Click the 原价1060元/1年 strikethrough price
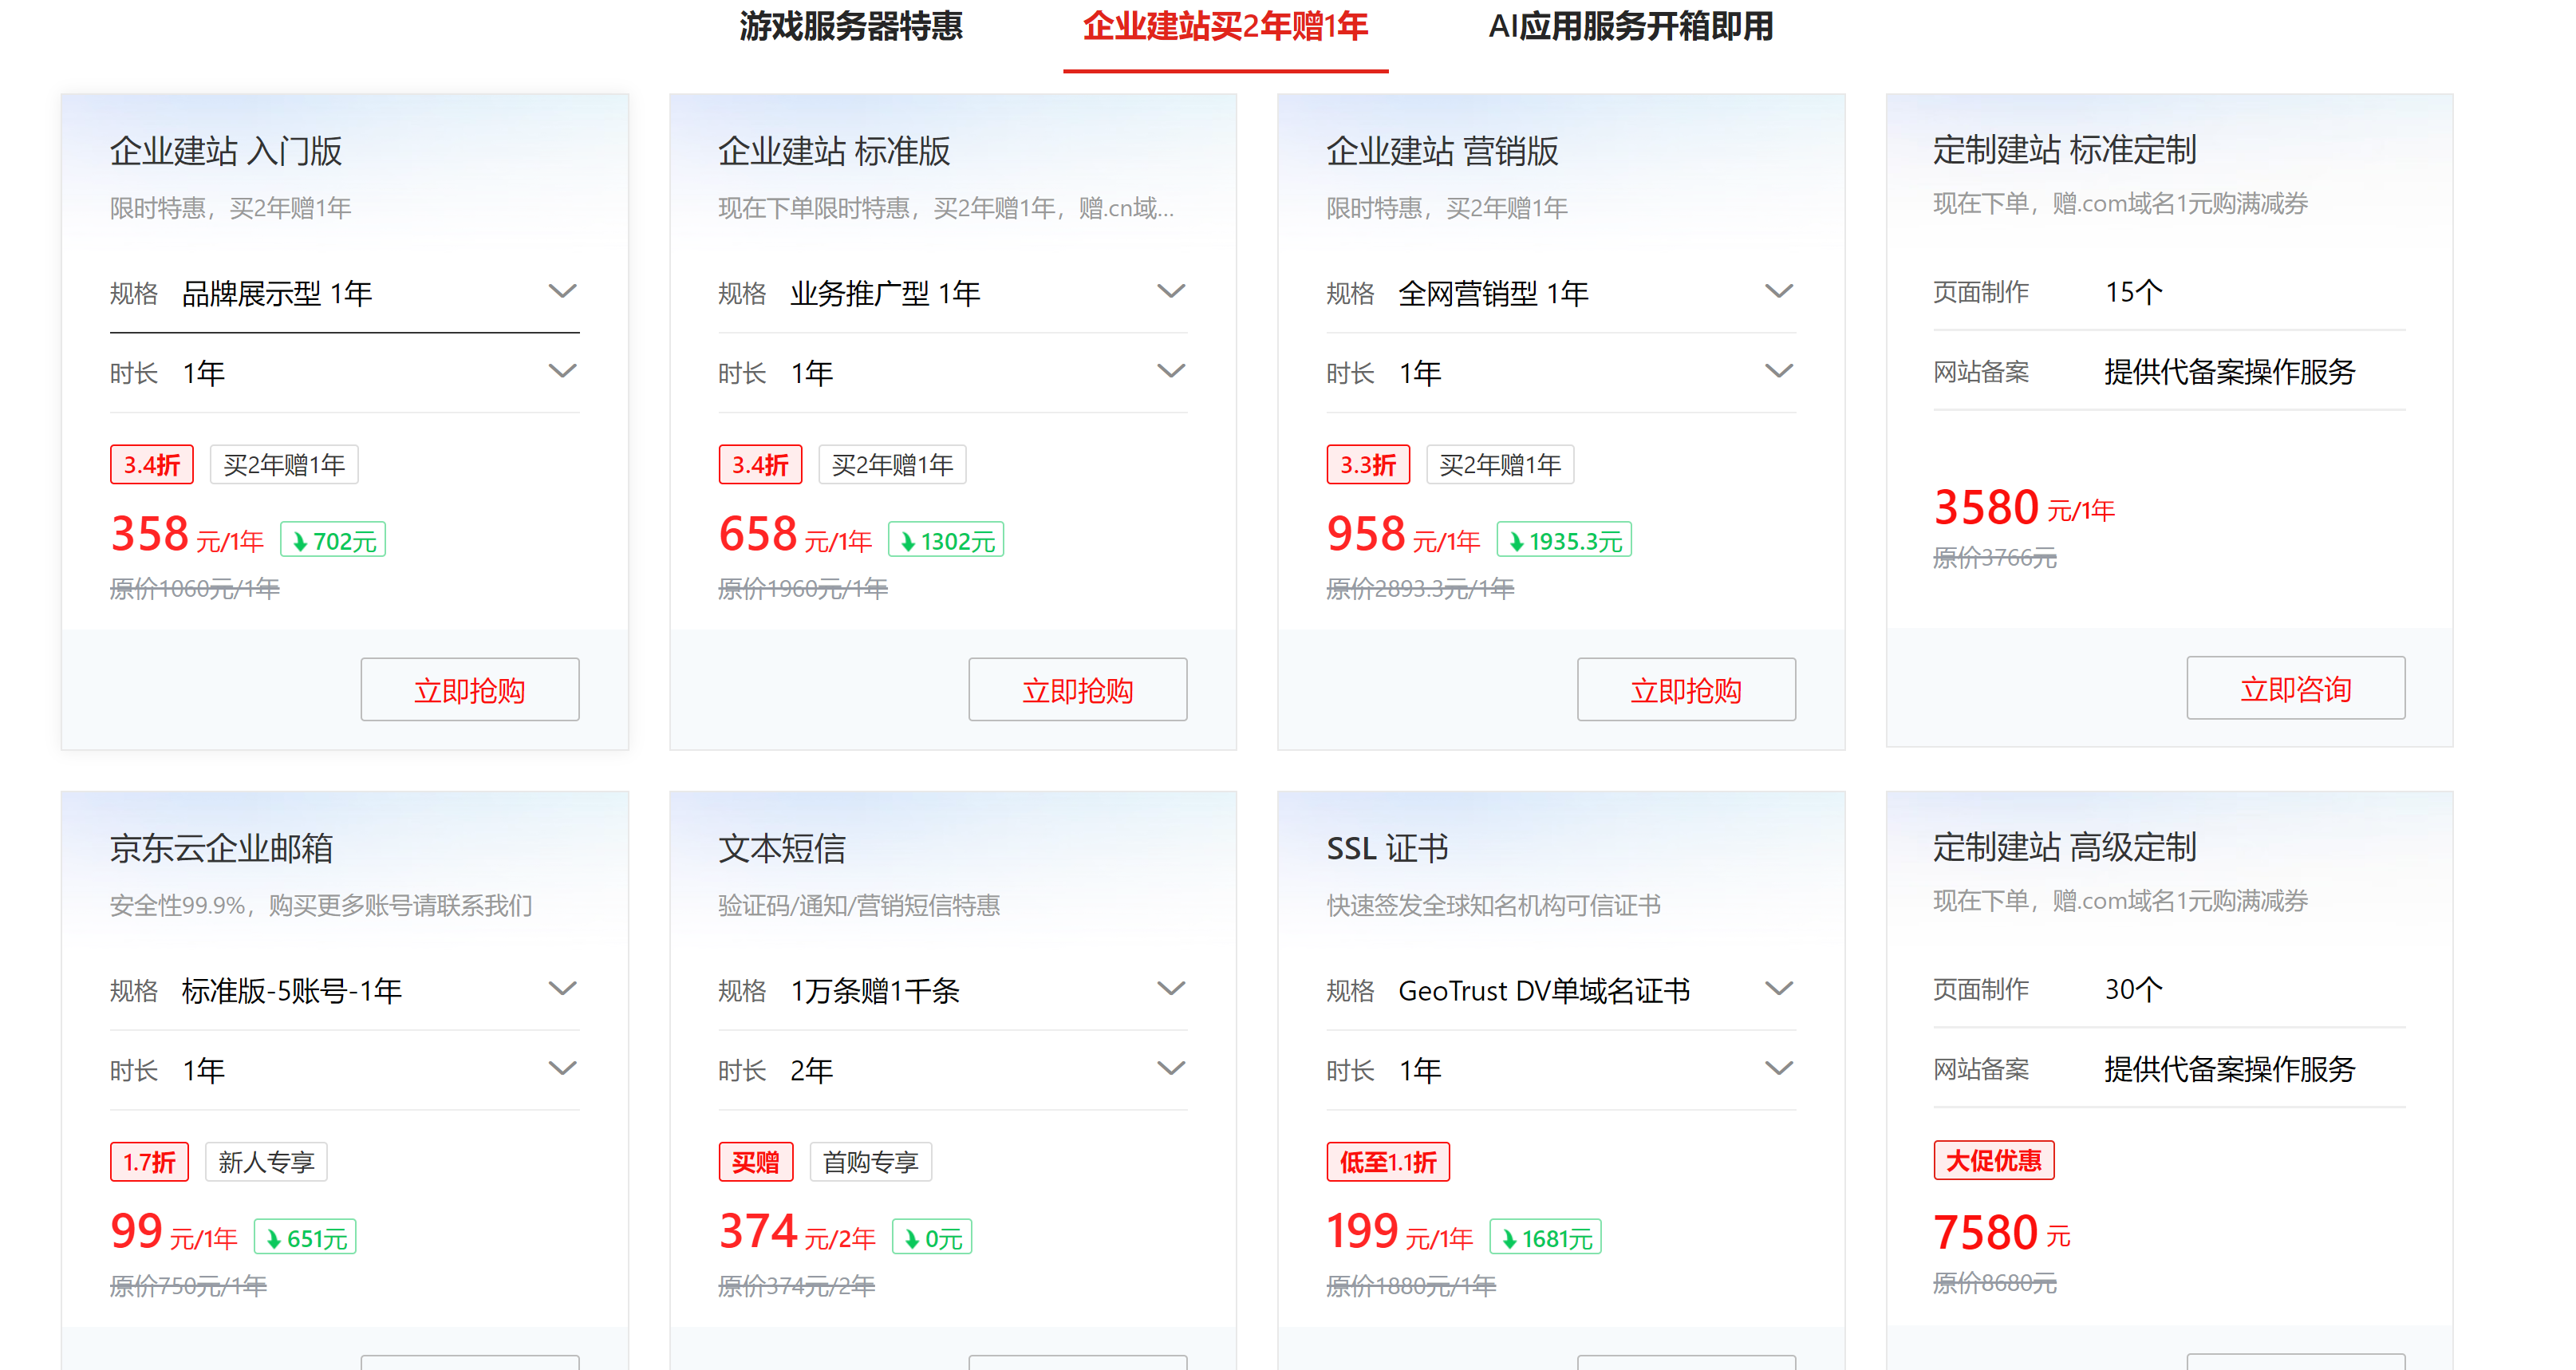 click(x=195, y=589)
